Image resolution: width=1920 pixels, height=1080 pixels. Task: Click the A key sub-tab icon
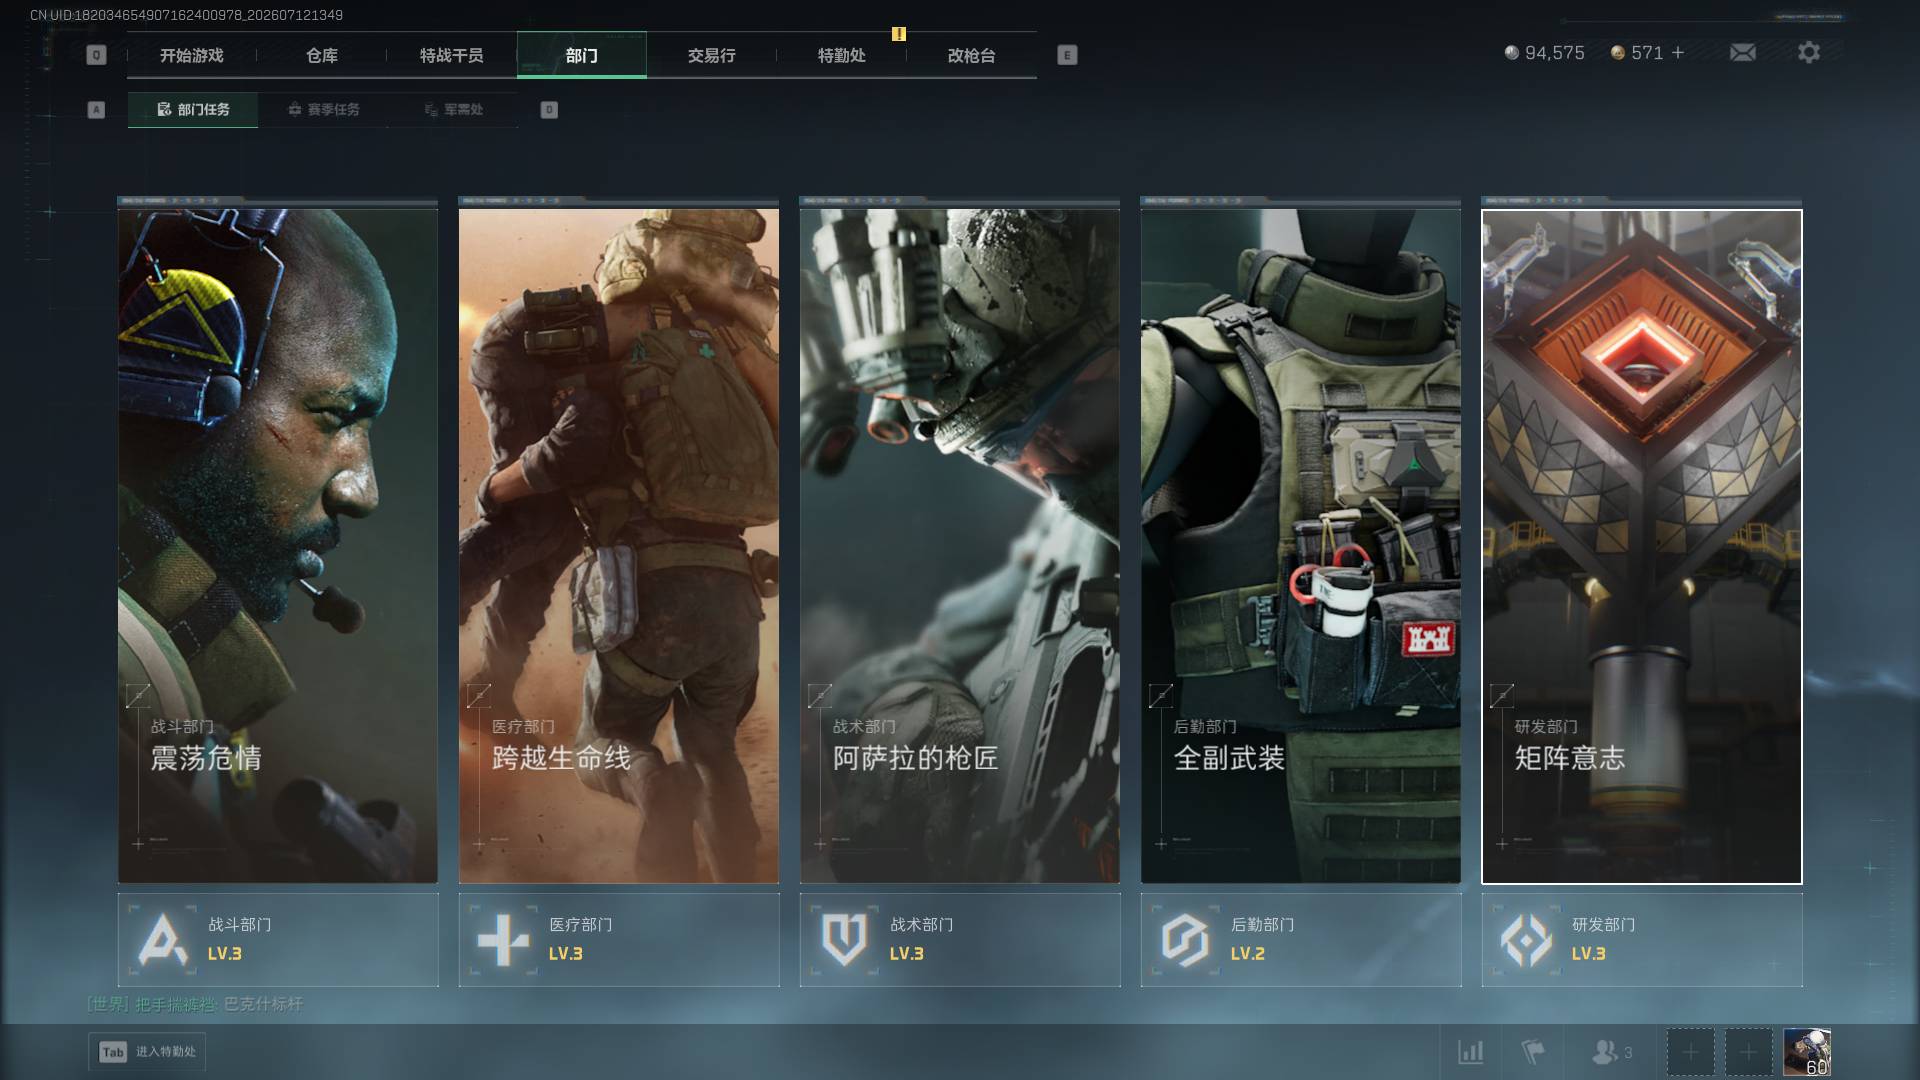click(x=96, y=110)
